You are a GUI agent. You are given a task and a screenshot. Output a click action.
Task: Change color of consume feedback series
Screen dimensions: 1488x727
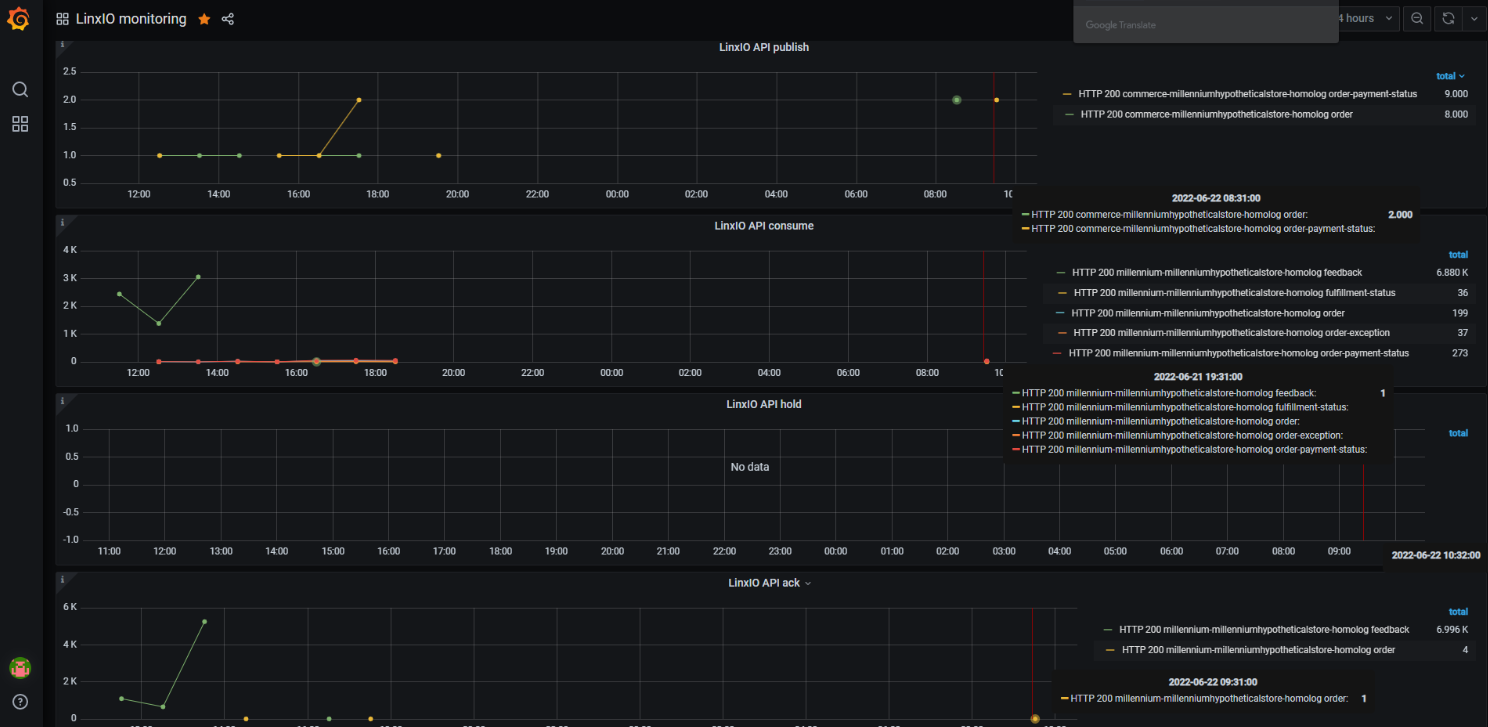pyautogui.click(x=1062, y=272)
